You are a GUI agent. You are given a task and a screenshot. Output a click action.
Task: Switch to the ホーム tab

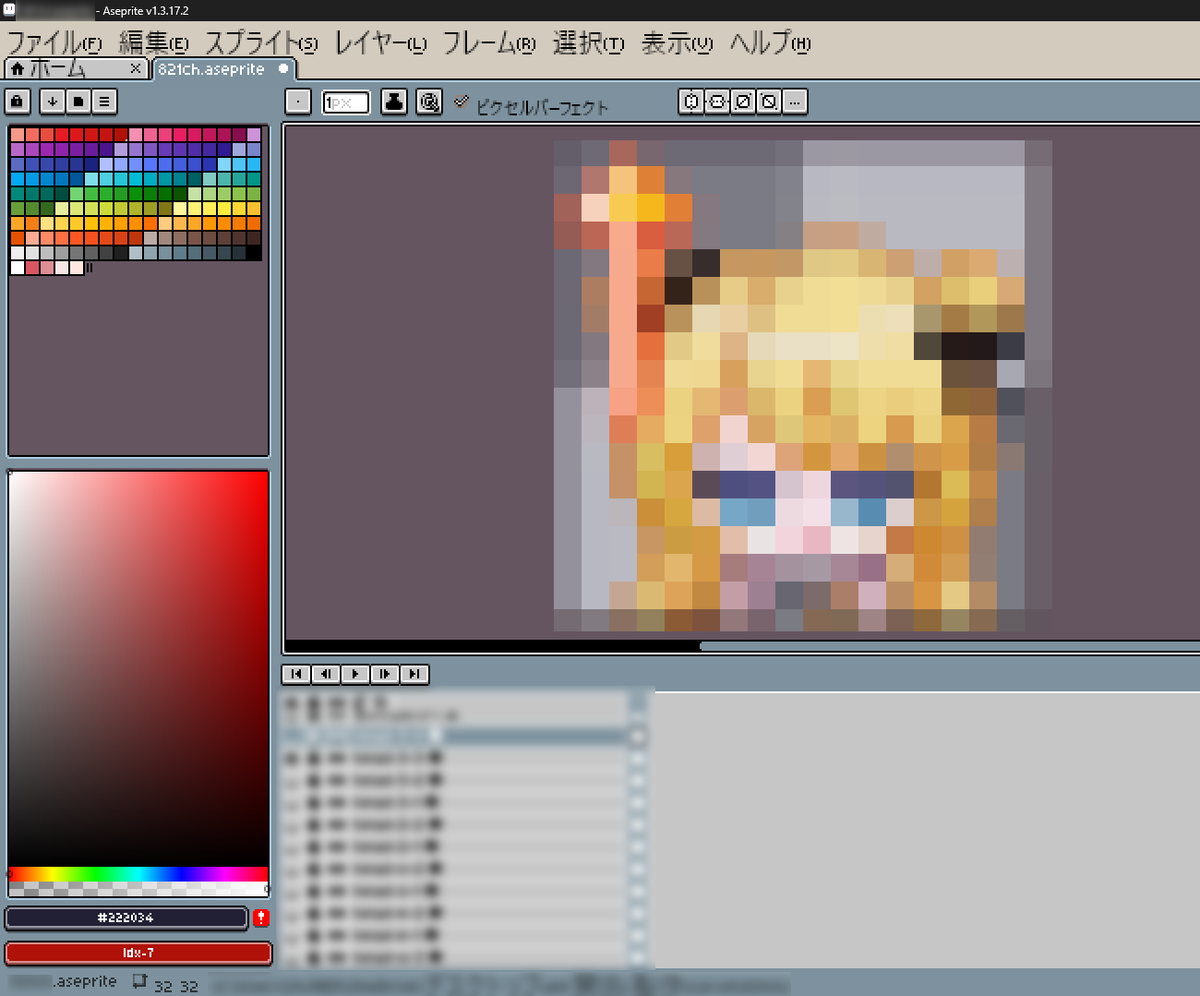[x=76, y=69]
